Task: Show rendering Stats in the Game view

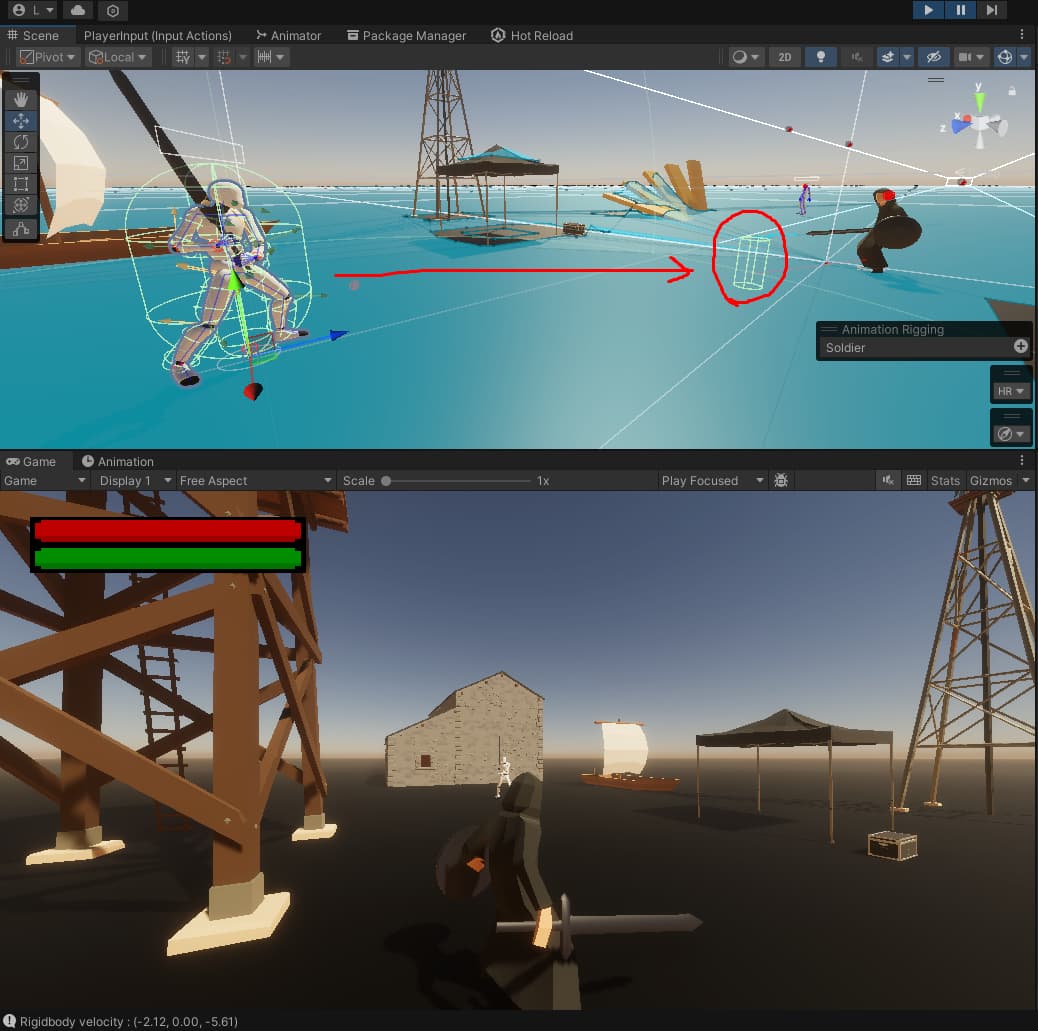Action: [945, 480]
